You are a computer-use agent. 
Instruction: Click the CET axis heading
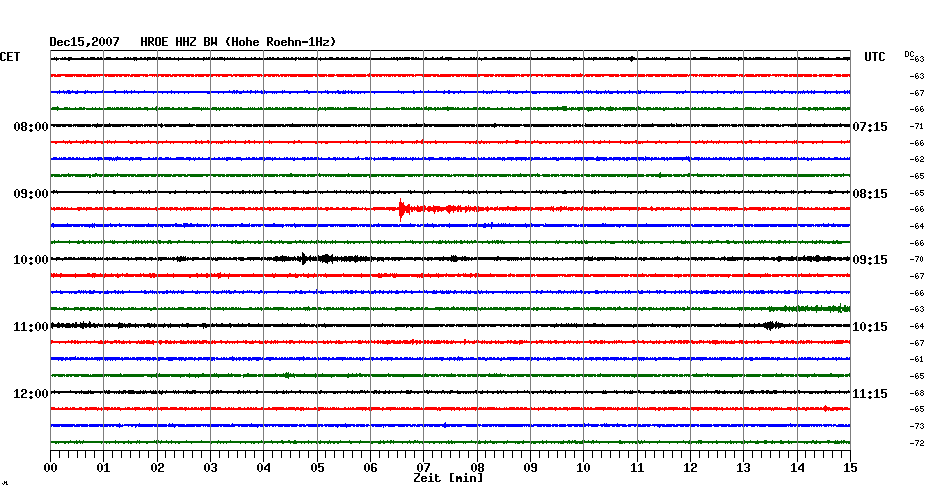[10, 57]
